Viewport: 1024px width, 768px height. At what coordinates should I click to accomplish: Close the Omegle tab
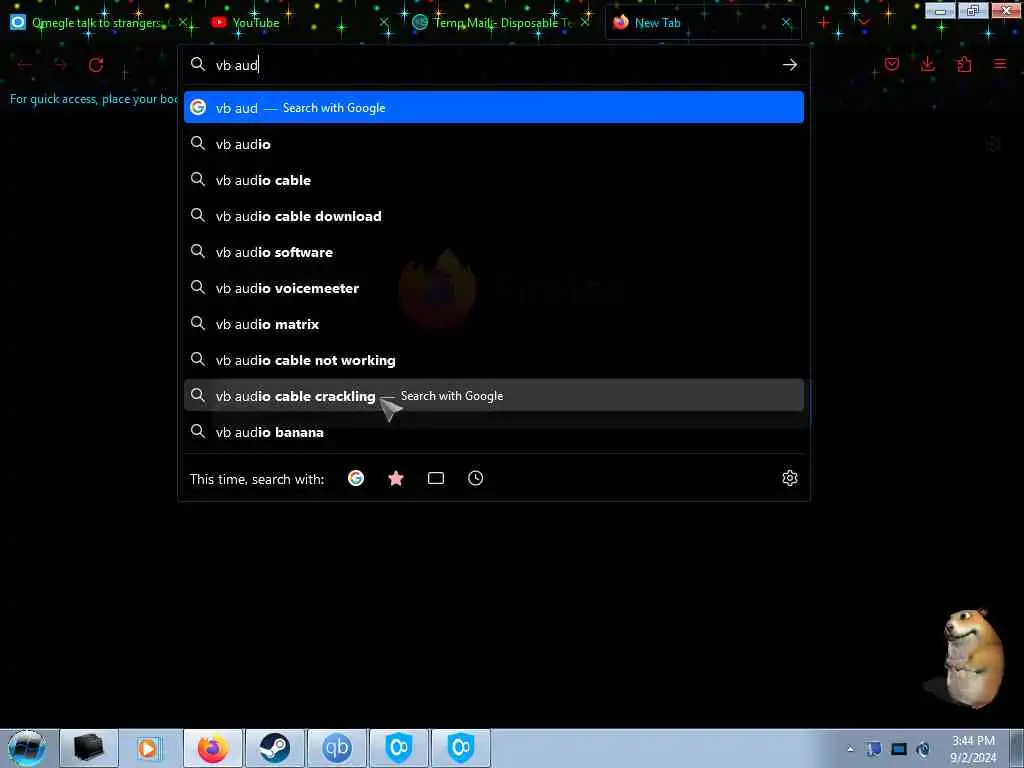pyautogui.click(x=184, y=23)
